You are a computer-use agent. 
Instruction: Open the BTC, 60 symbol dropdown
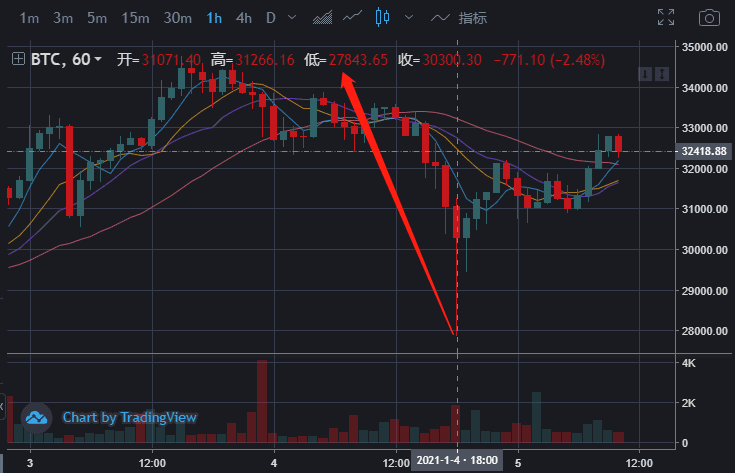pos(66,60)
